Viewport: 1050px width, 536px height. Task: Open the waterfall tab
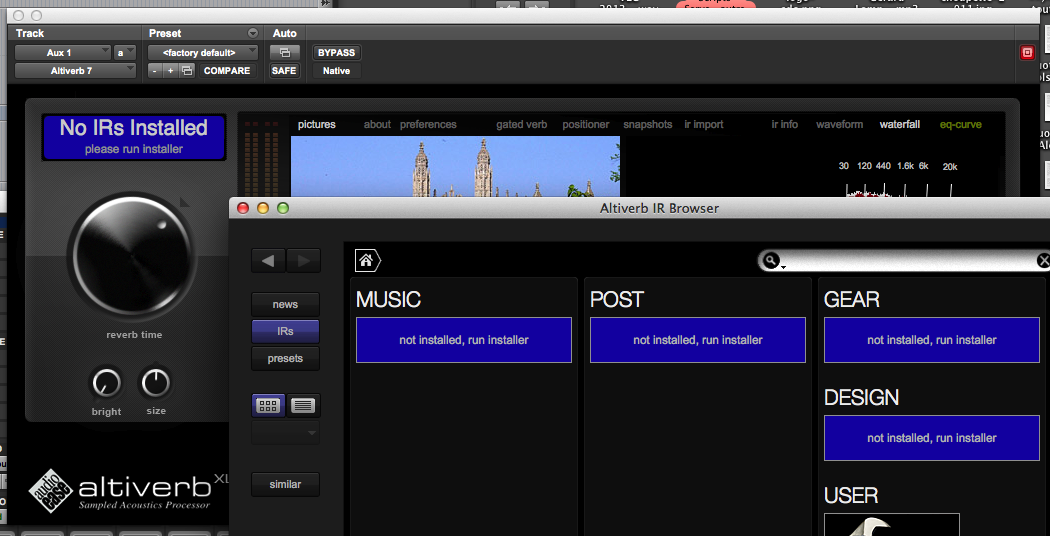pos(900,125)
